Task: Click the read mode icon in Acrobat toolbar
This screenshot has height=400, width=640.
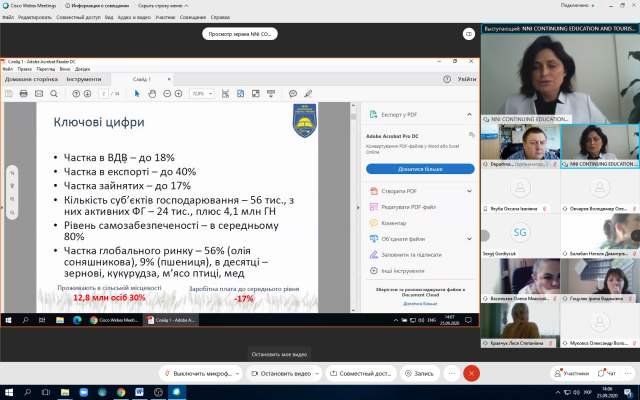Action: (271, 94)
